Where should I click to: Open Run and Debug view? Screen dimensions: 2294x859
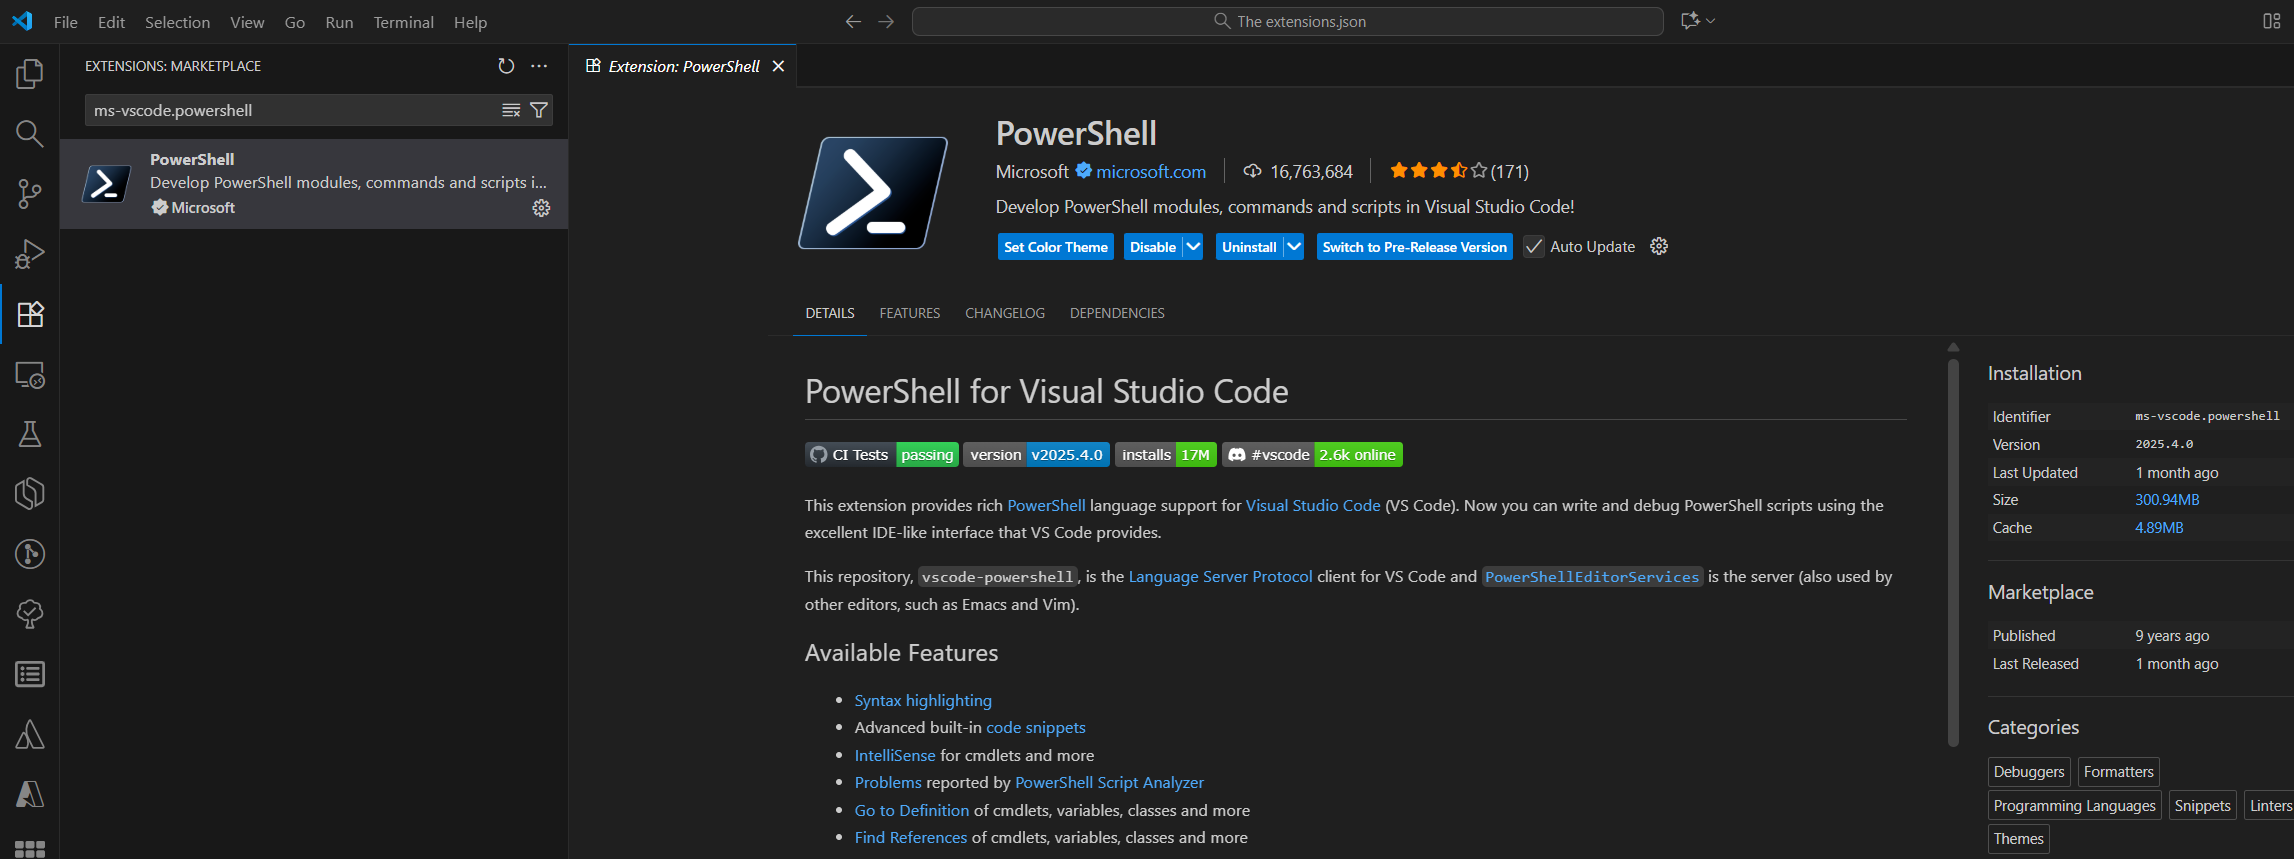(30, 254)
